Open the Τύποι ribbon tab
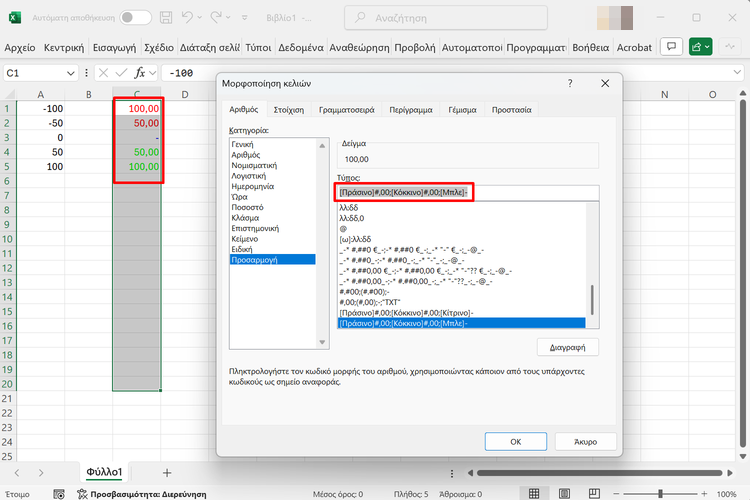 pyautogui.click(x=258, y=47)
